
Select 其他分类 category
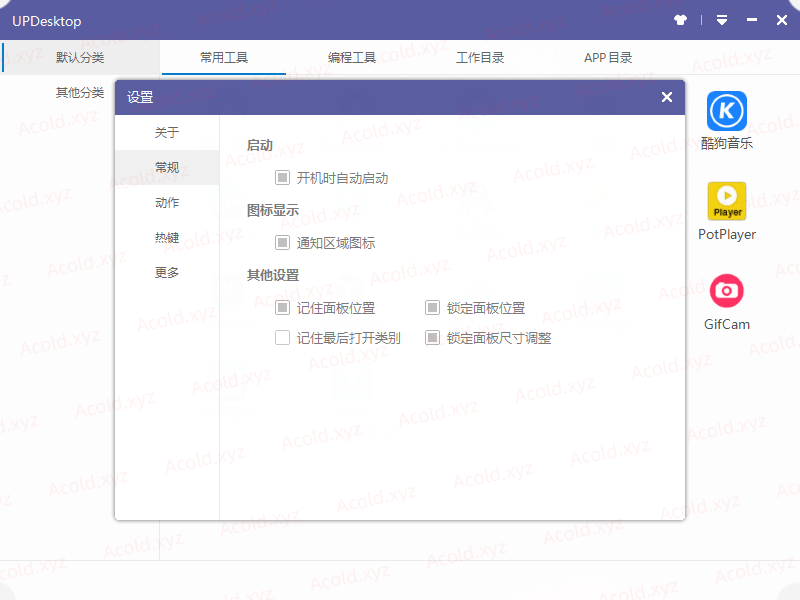point(80,93)
